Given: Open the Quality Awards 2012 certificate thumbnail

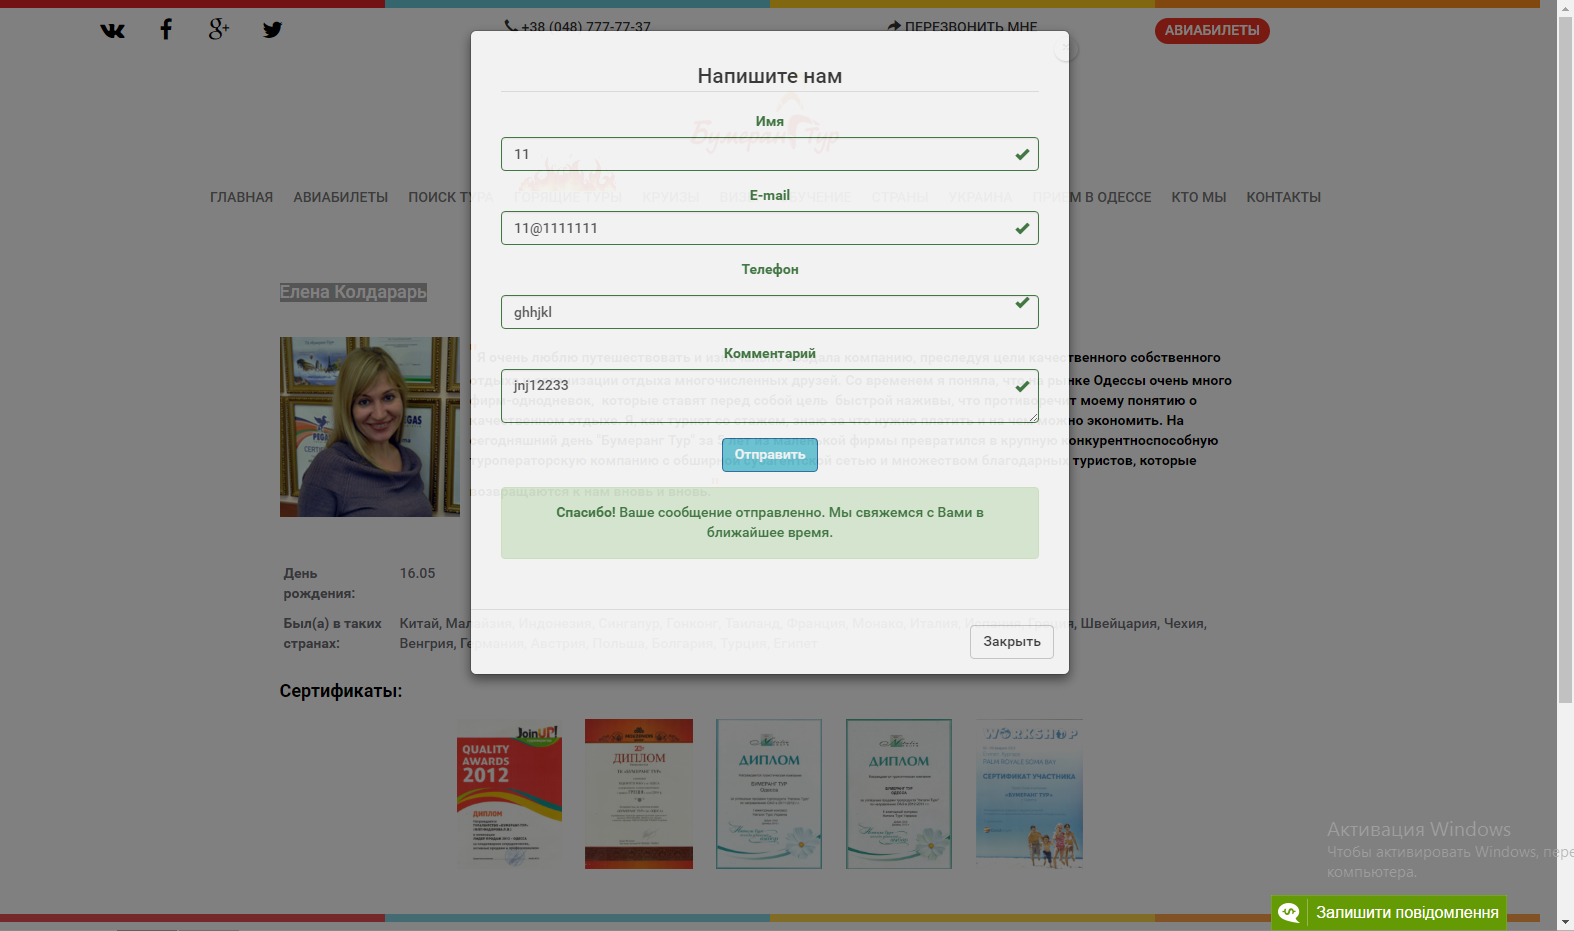Looking at the screenshot, I should (x=509, y=794).
